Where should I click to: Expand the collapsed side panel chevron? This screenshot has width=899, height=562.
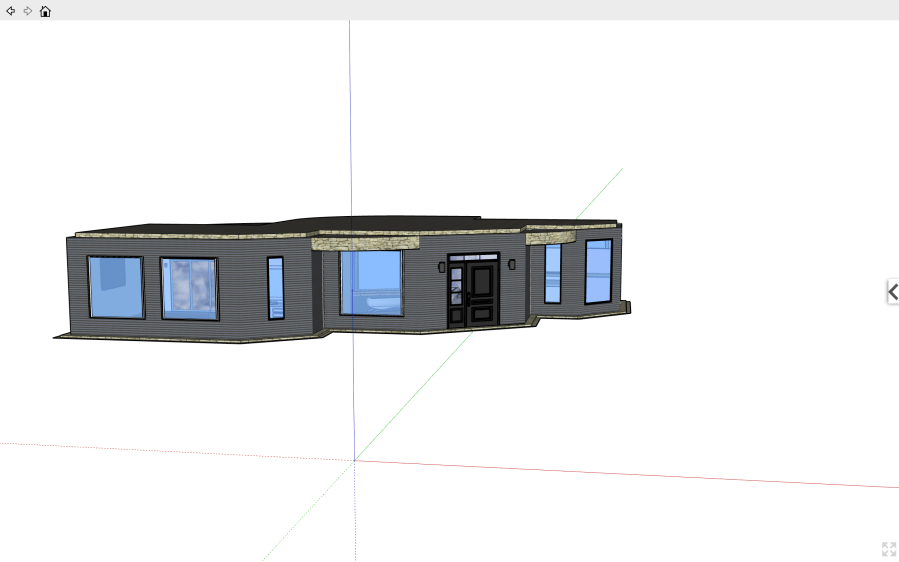coord(892,292)
